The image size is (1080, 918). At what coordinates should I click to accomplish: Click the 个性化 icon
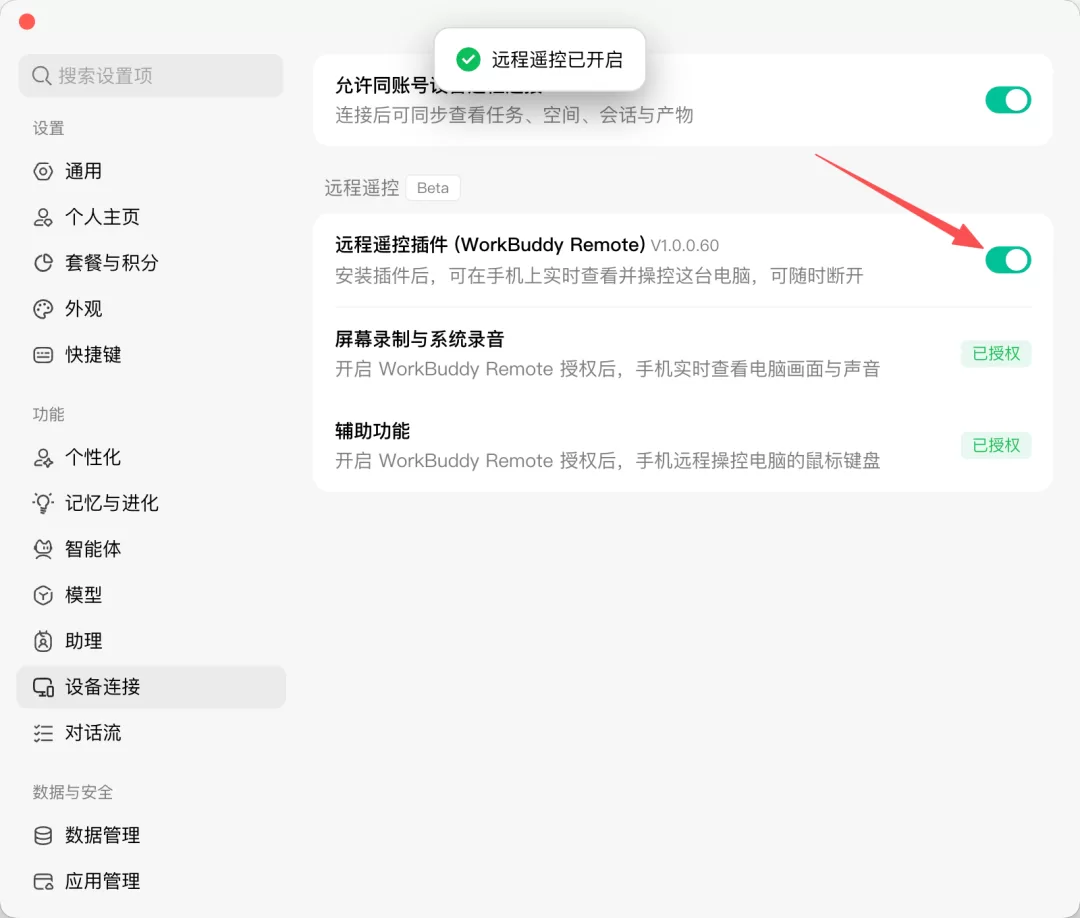(43, 458)
